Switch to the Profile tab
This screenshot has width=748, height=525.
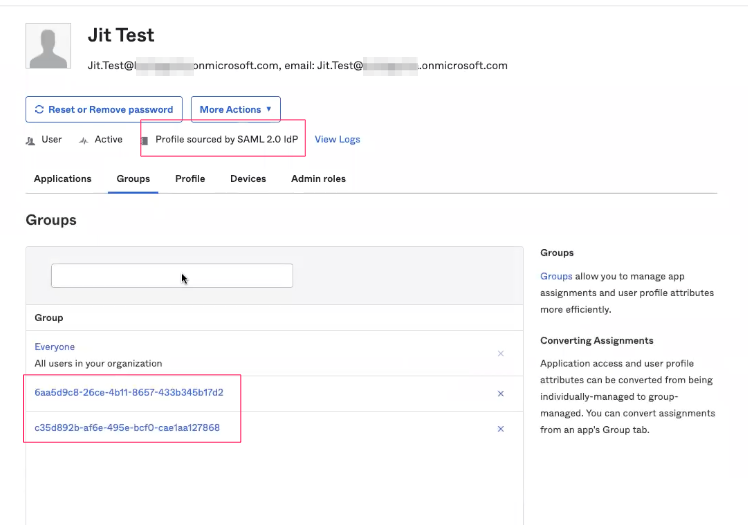[190, 179]
